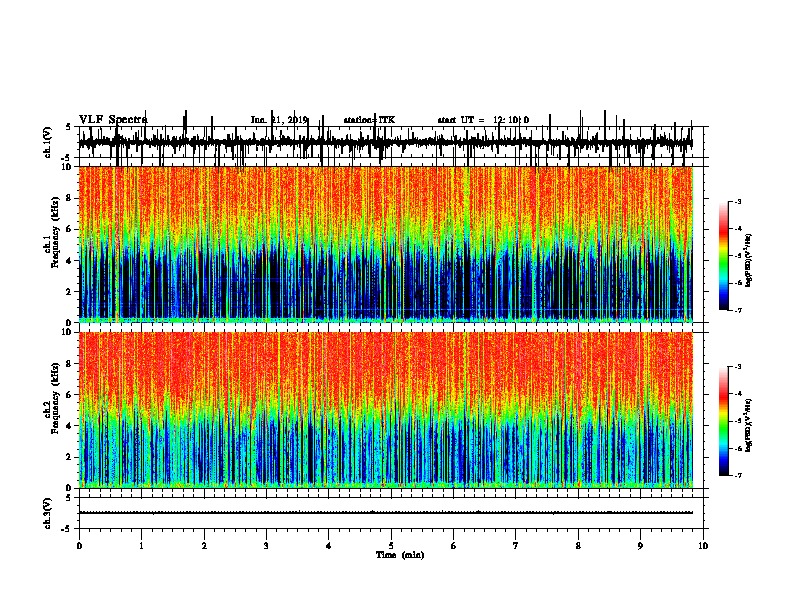The height and width of the screenshot is (612, 792).
Task: Click inside the ch.1 spectrogram panel
Action: (x=385, y=244)
